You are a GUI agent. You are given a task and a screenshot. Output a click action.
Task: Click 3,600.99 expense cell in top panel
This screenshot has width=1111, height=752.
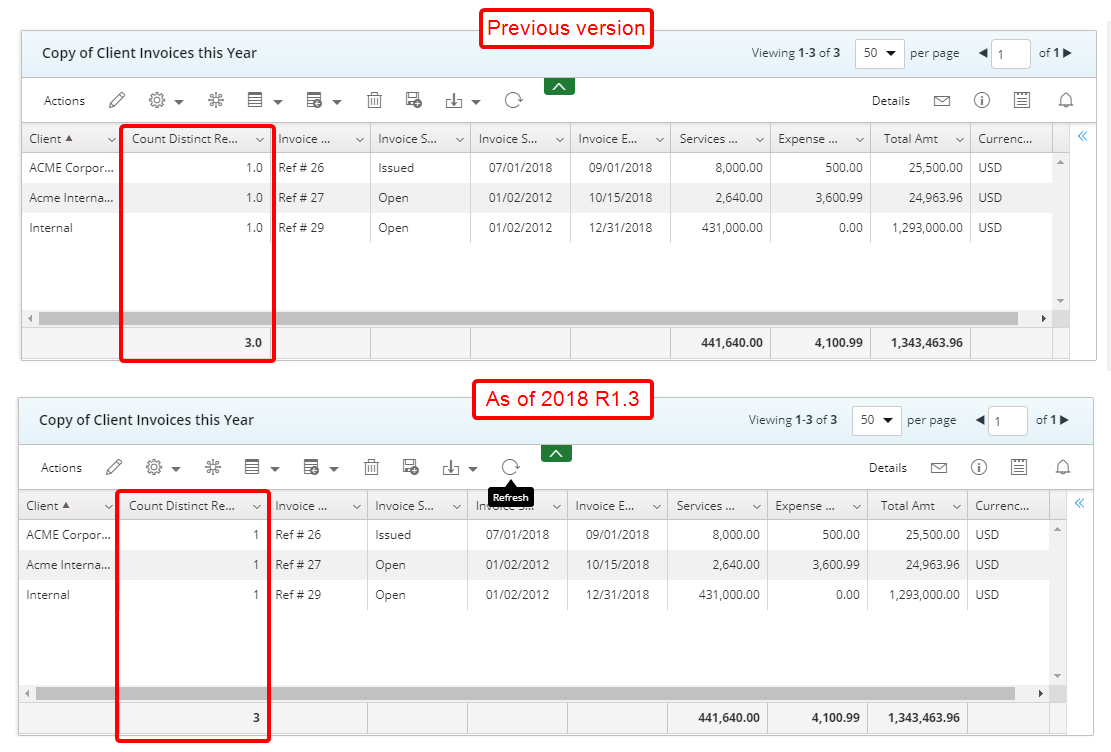[839, 198]
